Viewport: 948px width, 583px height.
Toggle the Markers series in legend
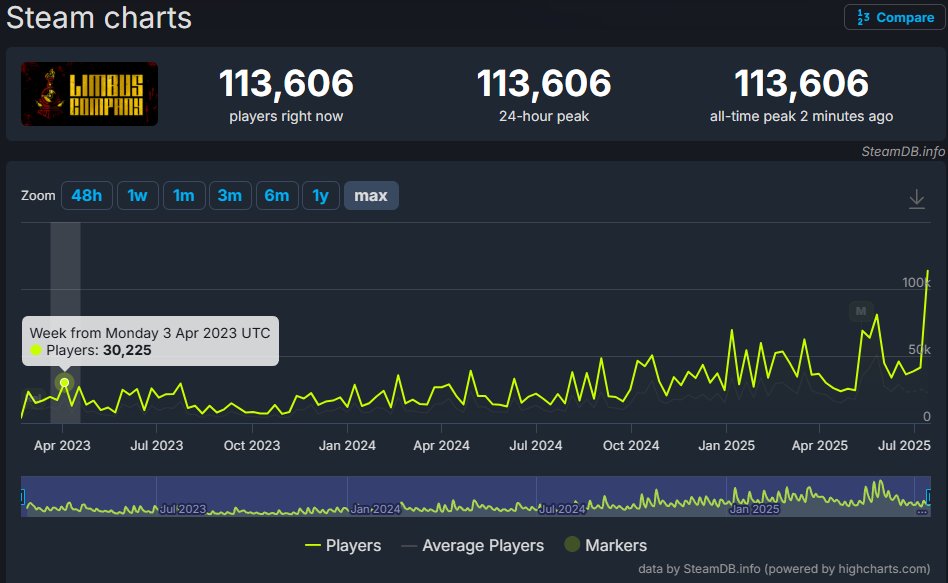tap(606, 546)
